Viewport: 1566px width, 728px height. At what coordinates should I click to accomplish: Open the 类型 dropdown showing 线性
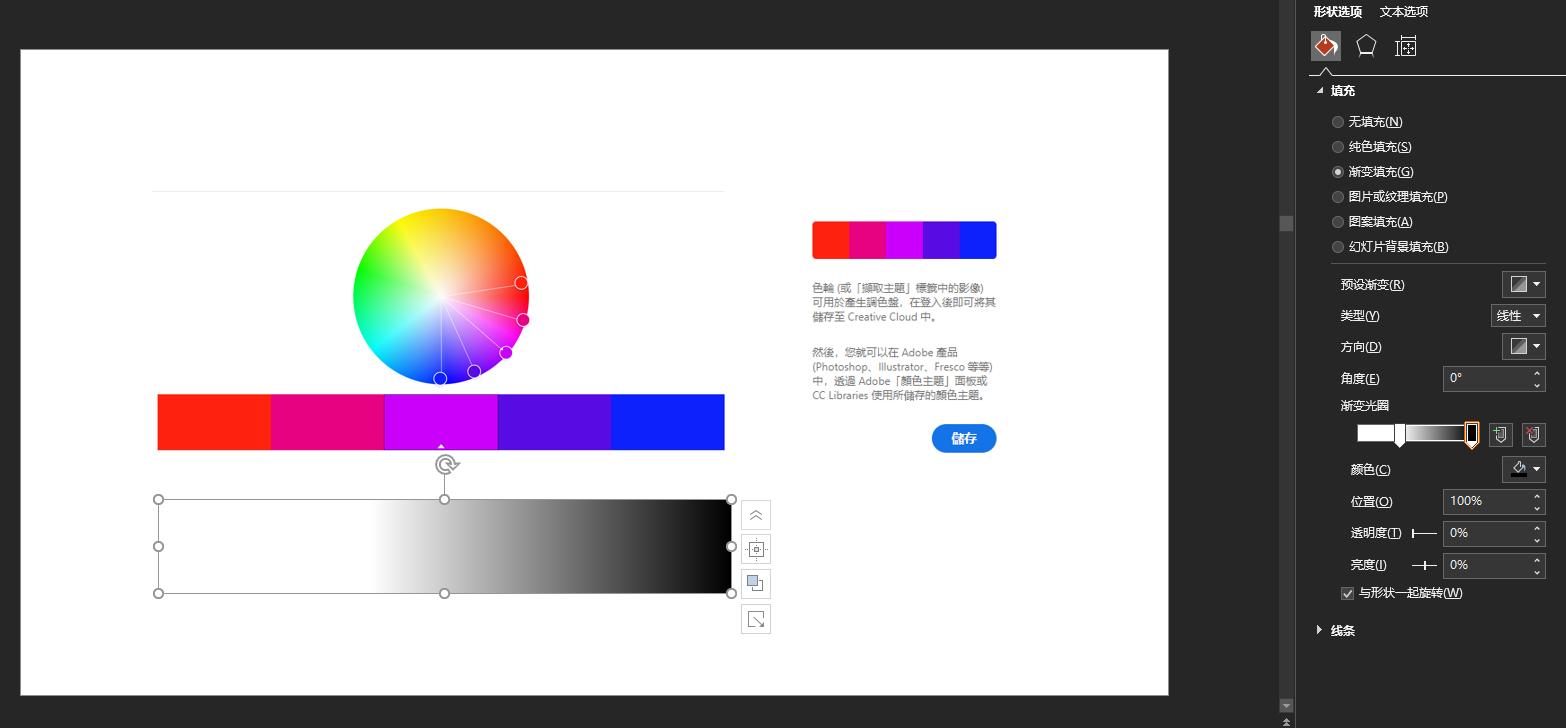(1518, 316)
